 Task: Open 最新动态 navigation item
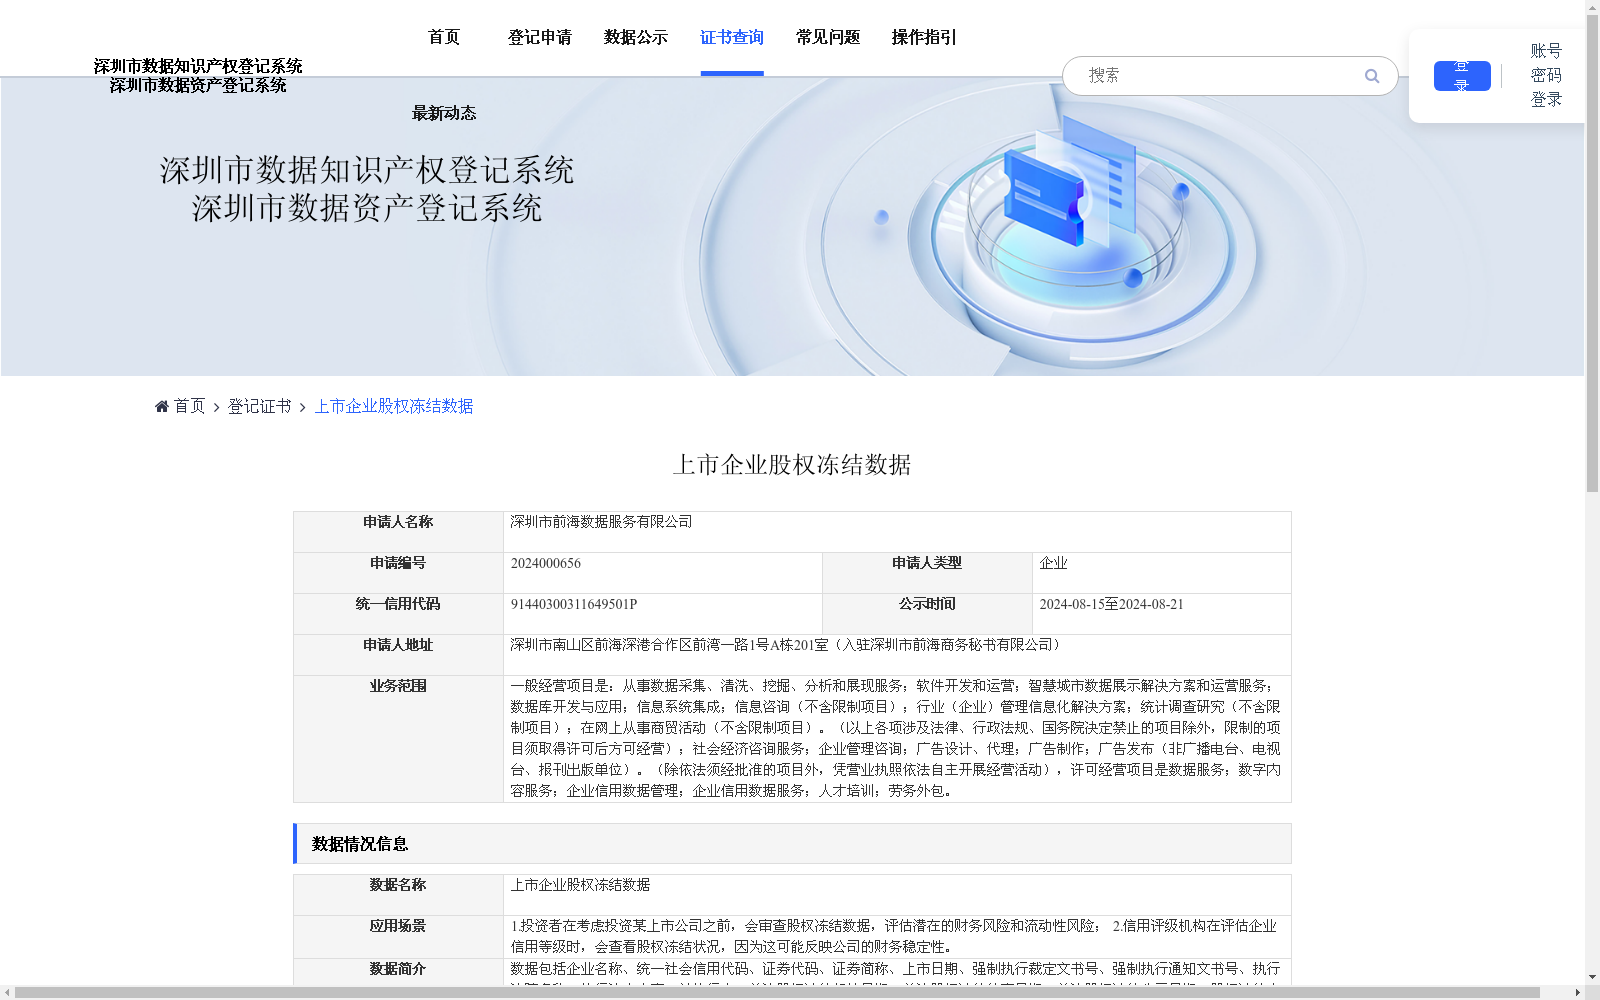pyautogui.click(x=444, y=113)
